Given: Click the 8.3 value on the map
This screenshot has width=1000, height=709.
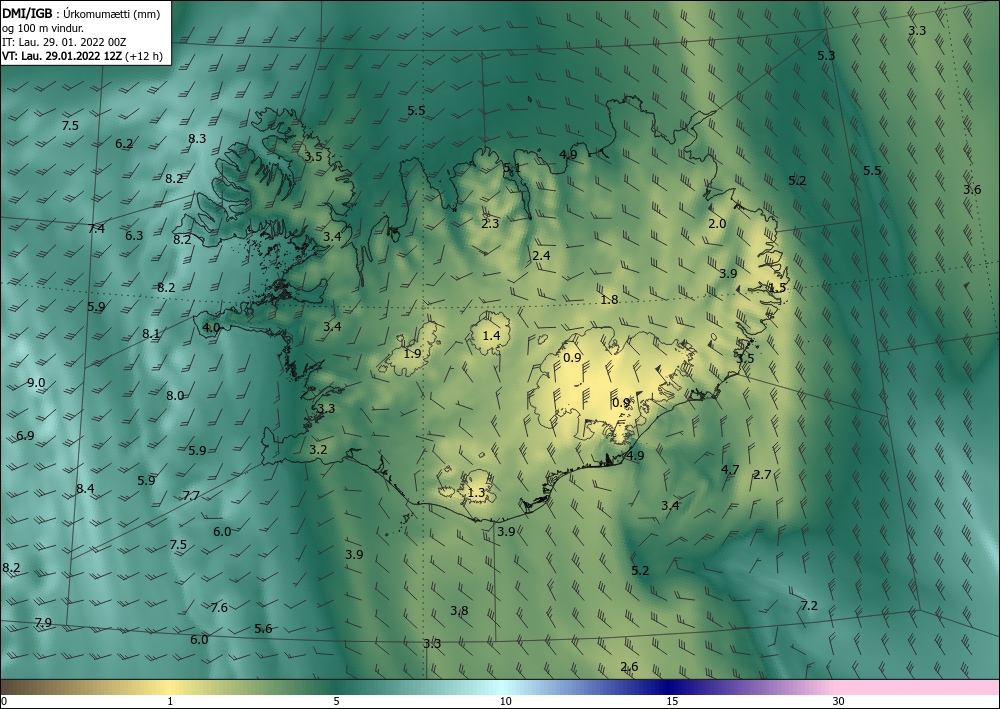Looking at the screenshot, I should [197, 138].
